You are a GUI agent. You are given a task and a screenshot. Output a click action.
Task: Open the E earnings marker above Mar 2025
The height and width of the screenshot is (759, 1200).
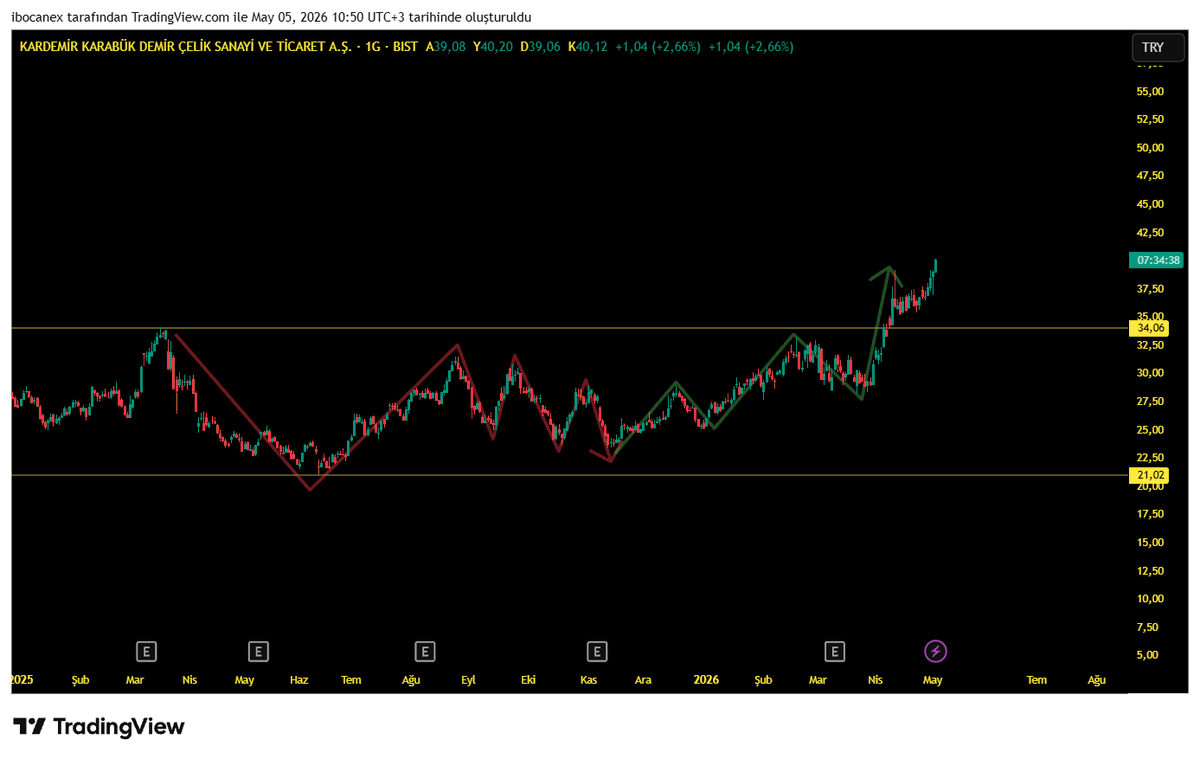pos(147,652)
